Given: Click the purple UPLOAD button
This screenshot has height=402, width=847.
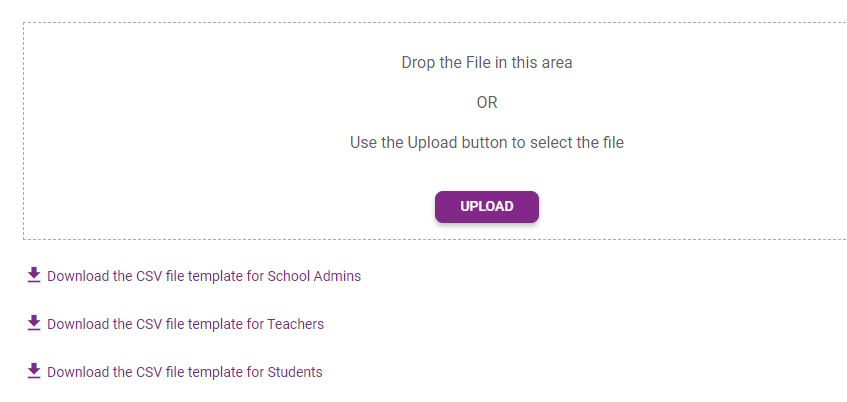Looking at the screenshot, I should [487, 207].
